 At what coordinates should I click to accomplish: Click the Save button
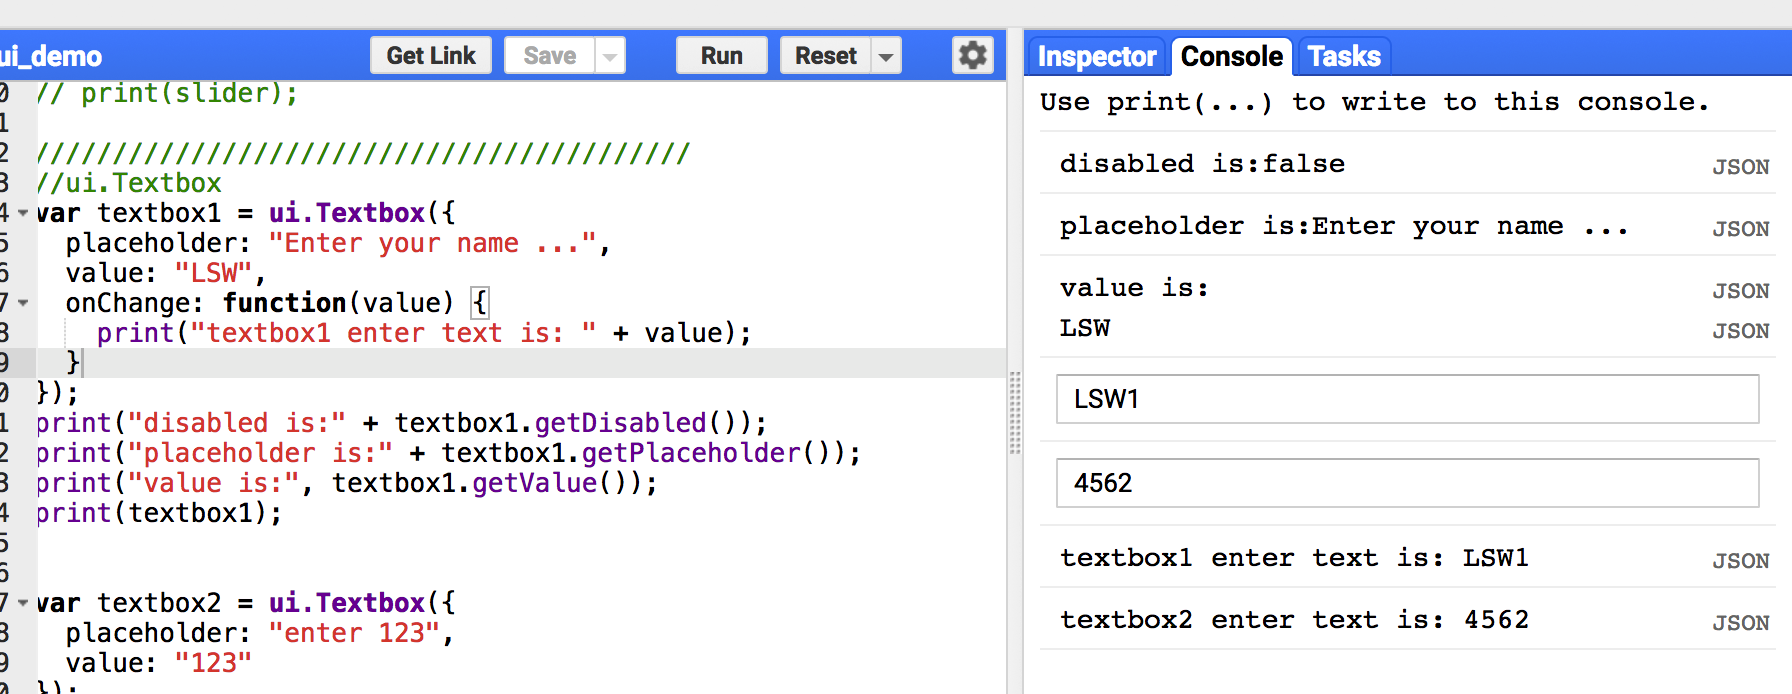tap(549, 56)
